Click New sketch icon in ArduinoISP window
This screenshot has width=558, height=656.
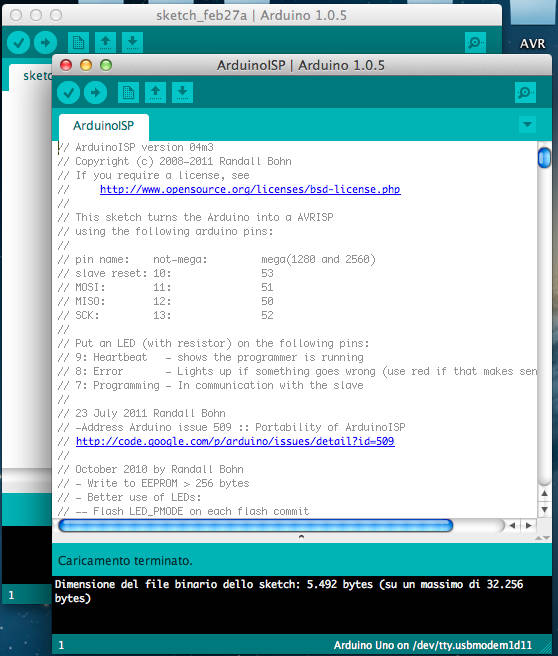128,92
